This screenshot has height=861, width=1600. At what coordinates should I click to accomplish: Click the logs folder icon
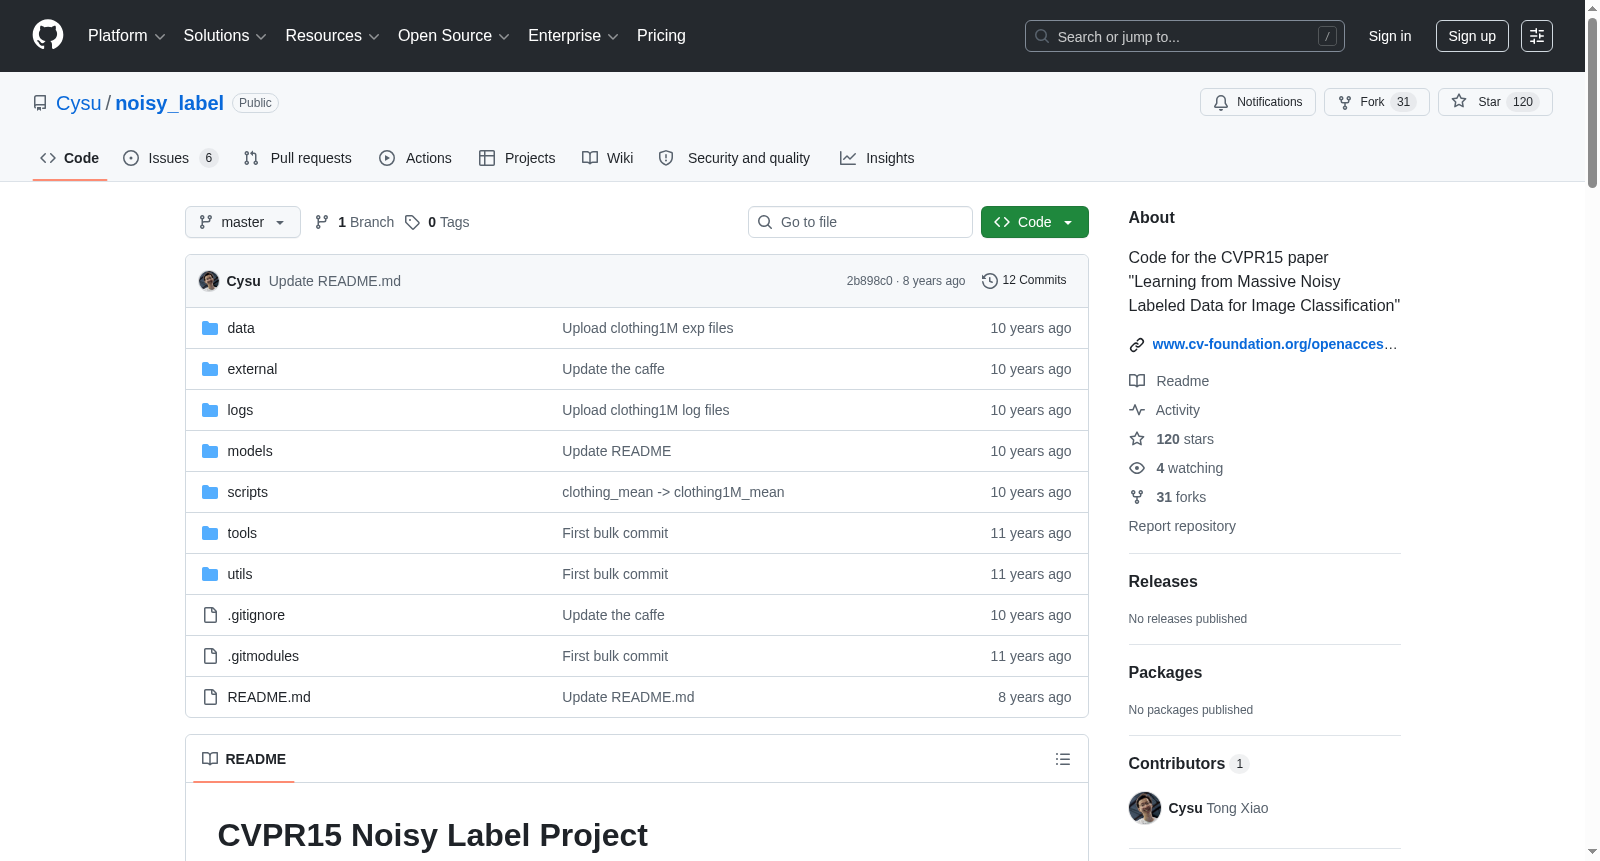210,410
